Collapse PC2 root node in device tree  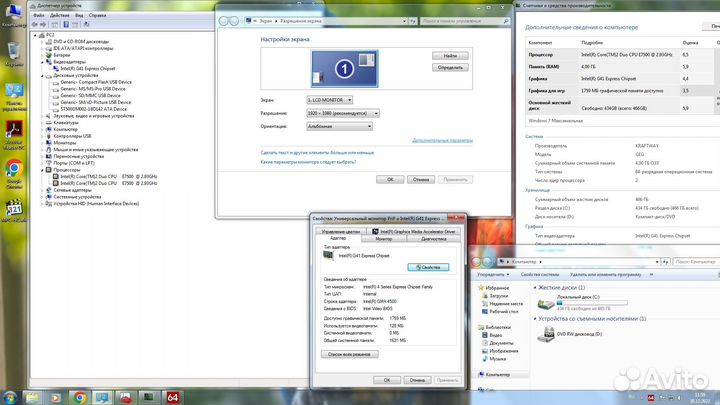click(35, 35)
